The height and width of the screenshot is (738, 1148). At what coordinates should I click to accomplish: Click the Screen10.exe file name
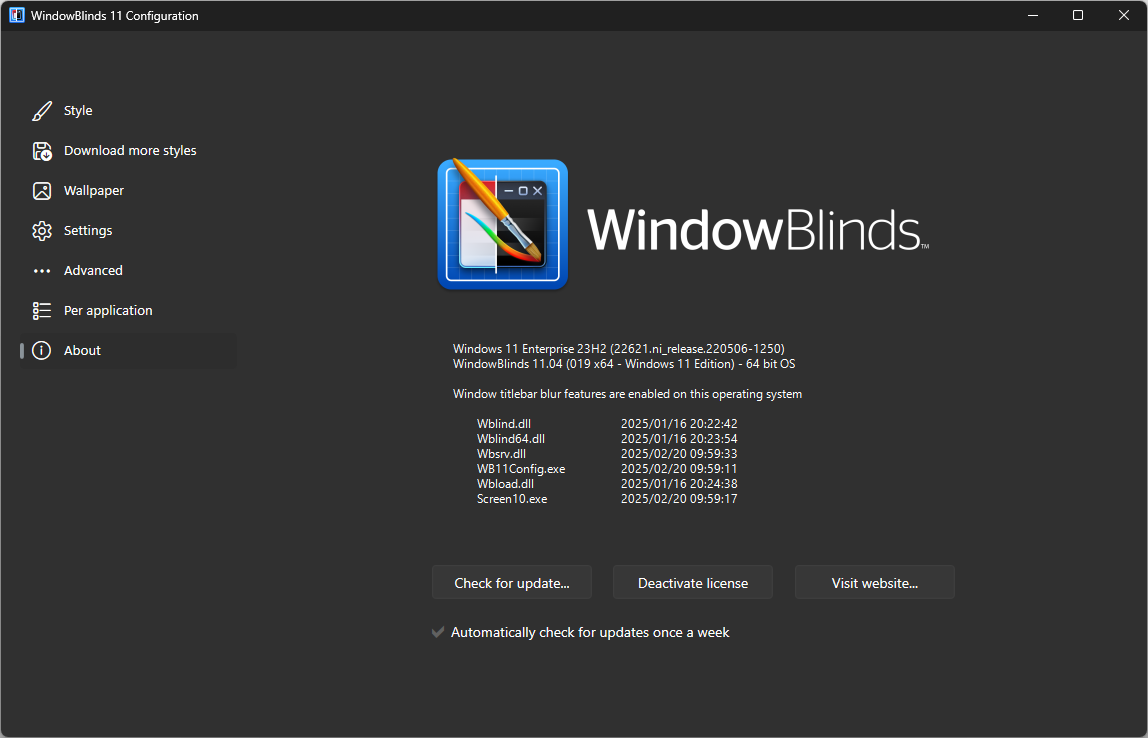point(512,499)
